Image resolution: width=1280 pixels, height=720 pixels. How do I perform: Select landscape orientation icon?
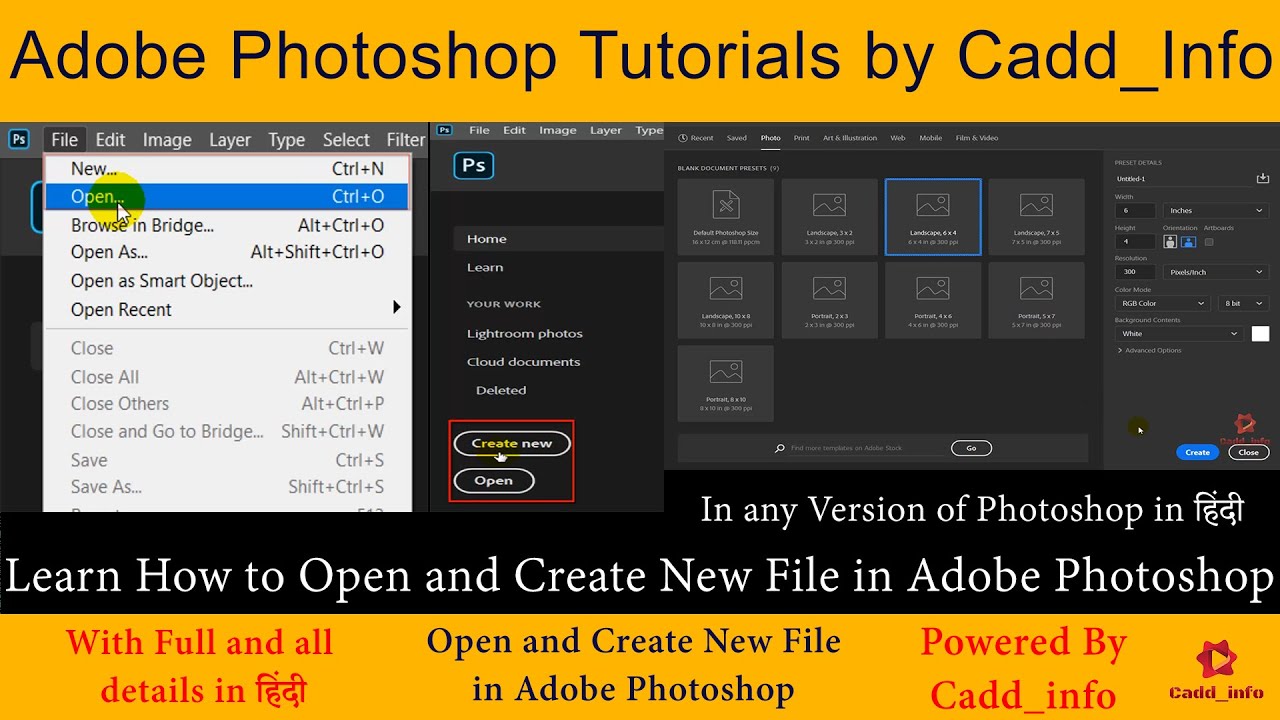pos(1189,241)
